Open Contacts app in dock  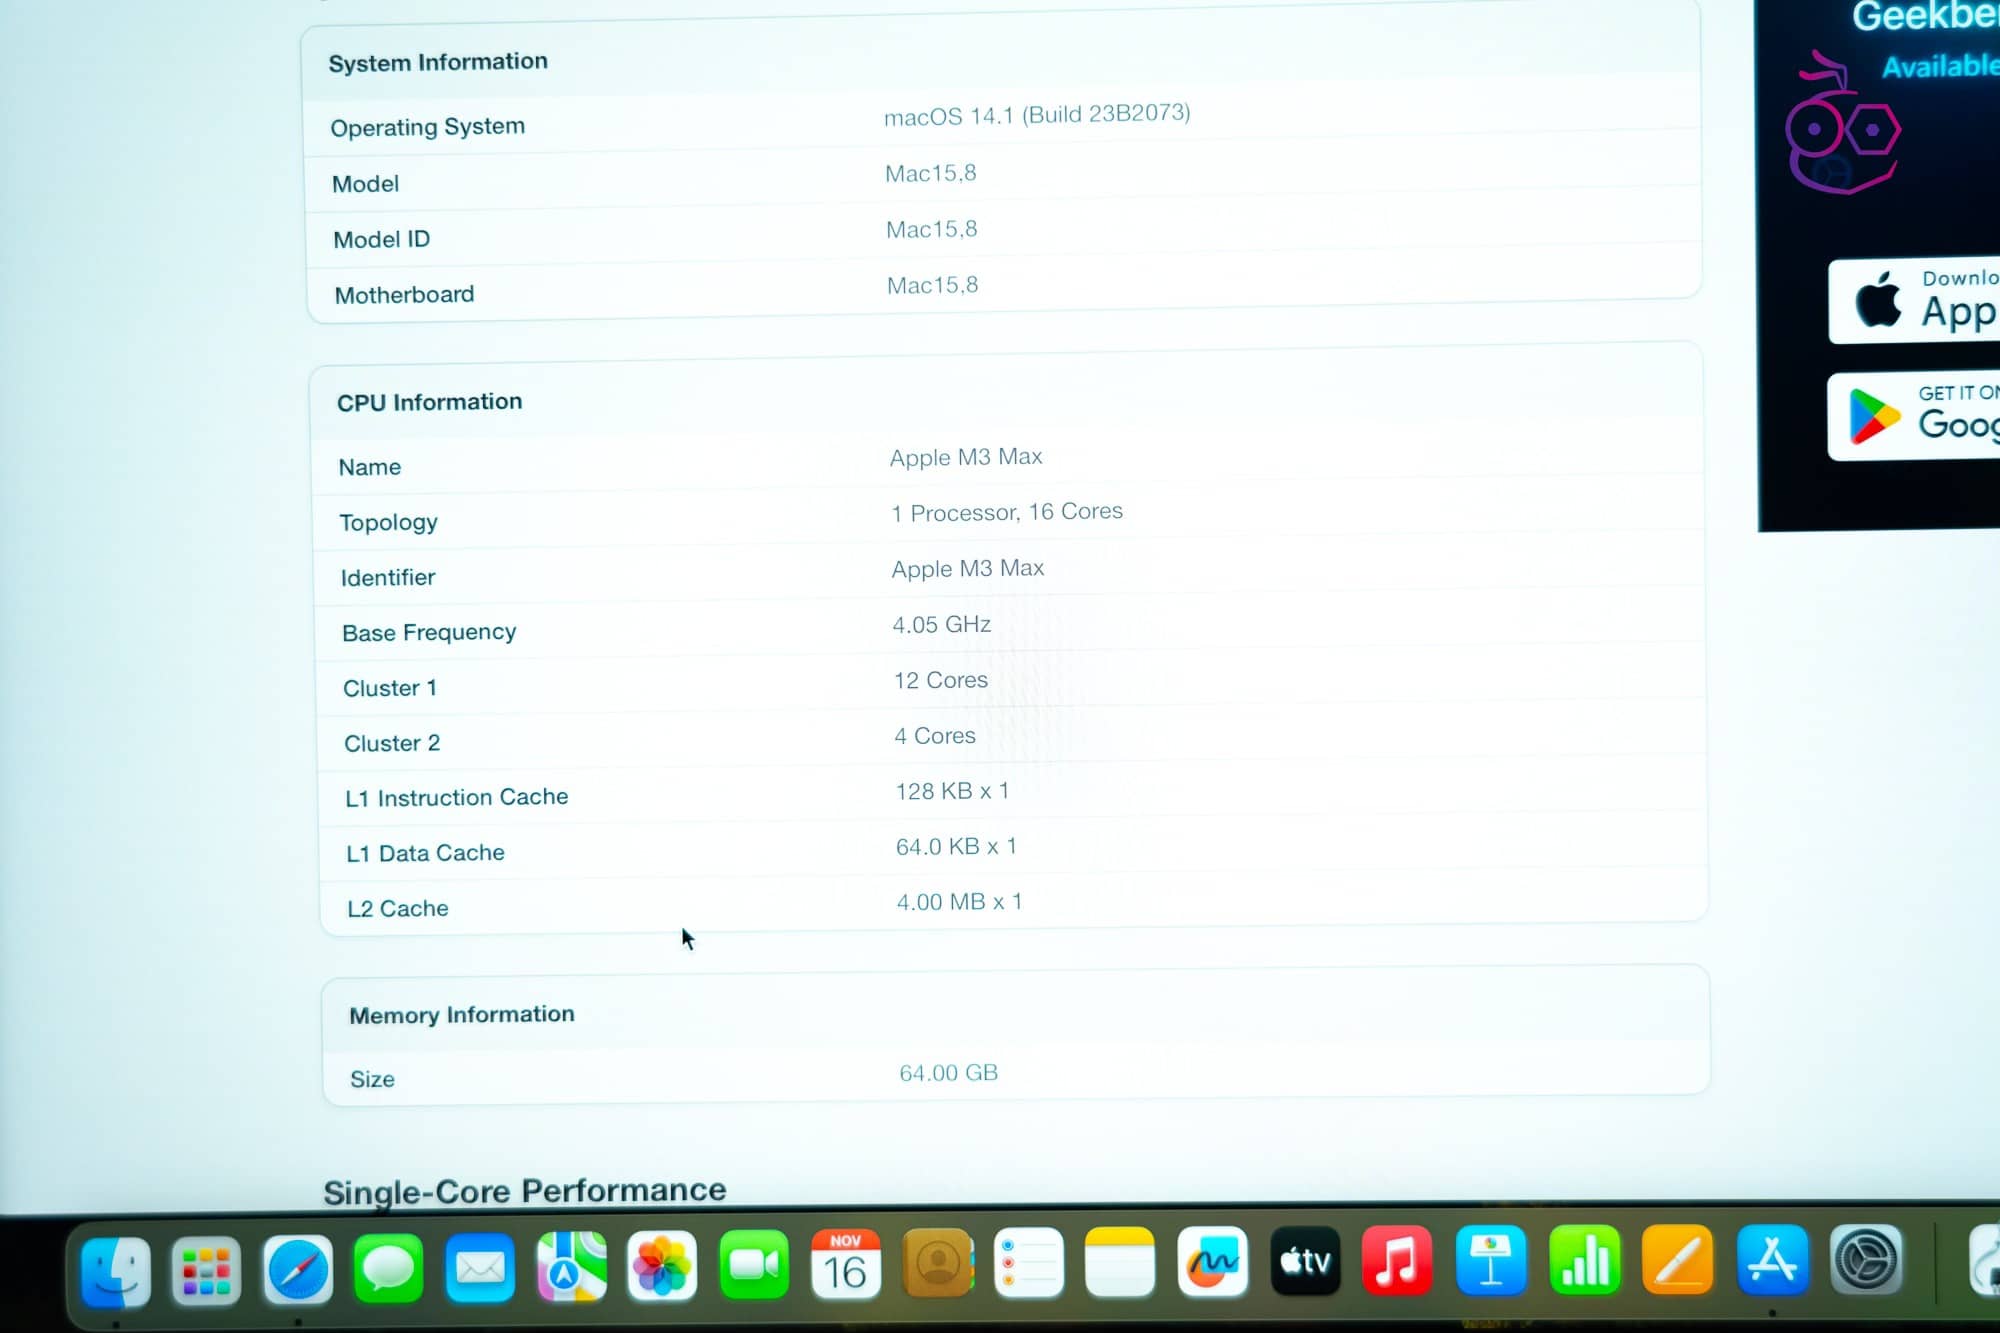[x=938, y=1264]
